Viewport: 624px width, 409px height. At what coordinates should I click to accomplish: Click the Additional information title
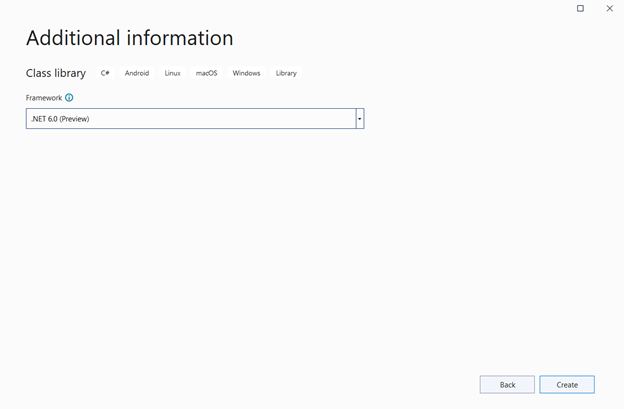pyautogui.click(x=130, y=38)
